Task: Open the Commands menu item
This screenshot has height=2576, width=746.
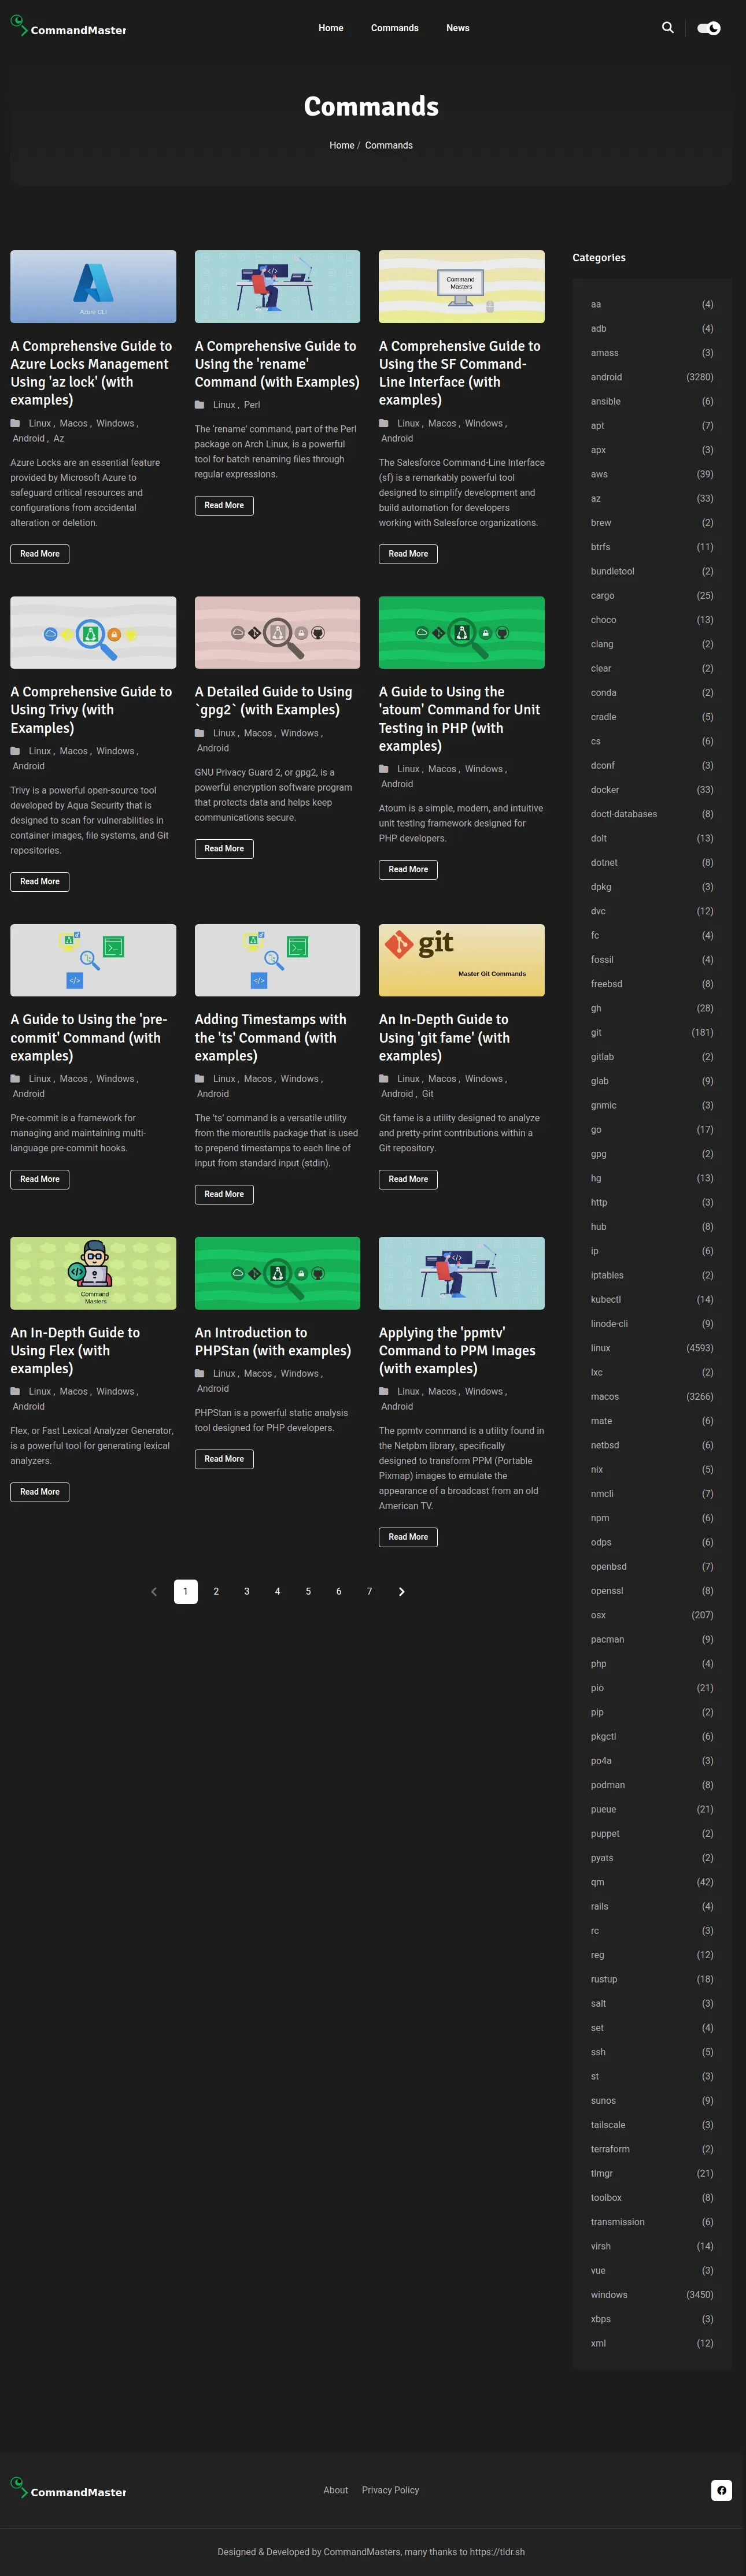Action: click(395, 28)
